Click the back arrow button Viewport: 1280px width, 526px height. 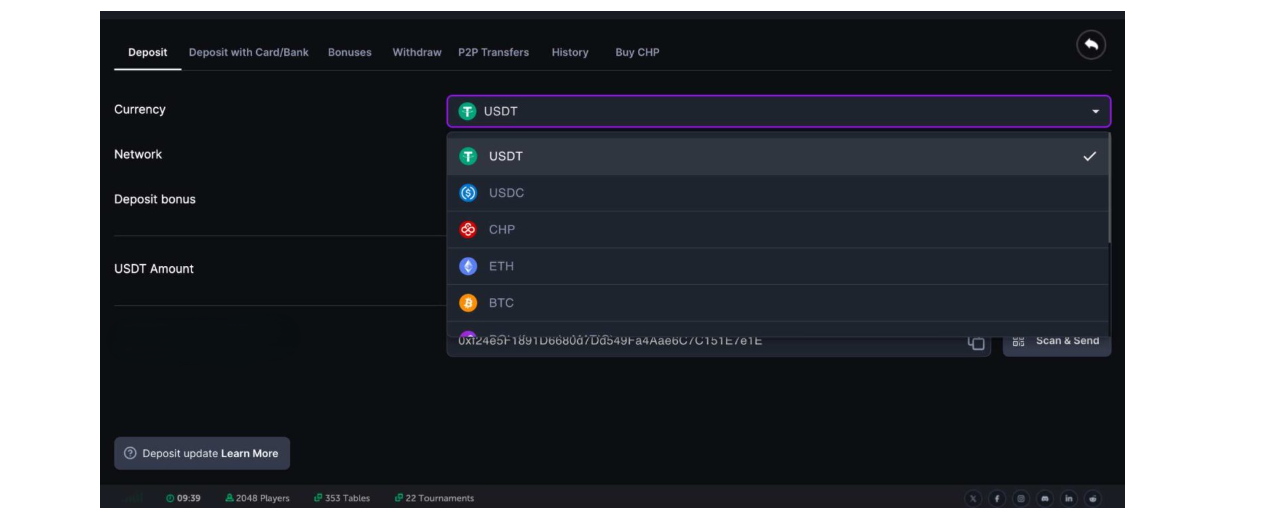click(x=1091, y=45)
